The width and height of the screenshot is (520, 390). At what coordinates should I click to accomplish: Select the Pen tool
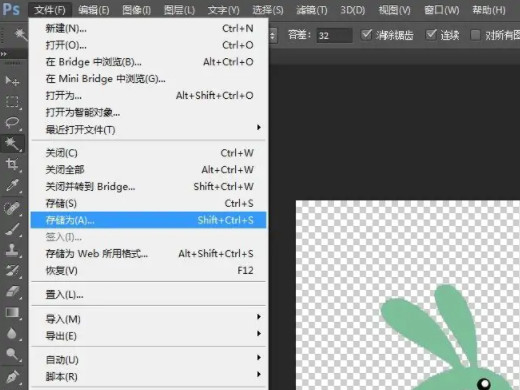click(12, 377)
